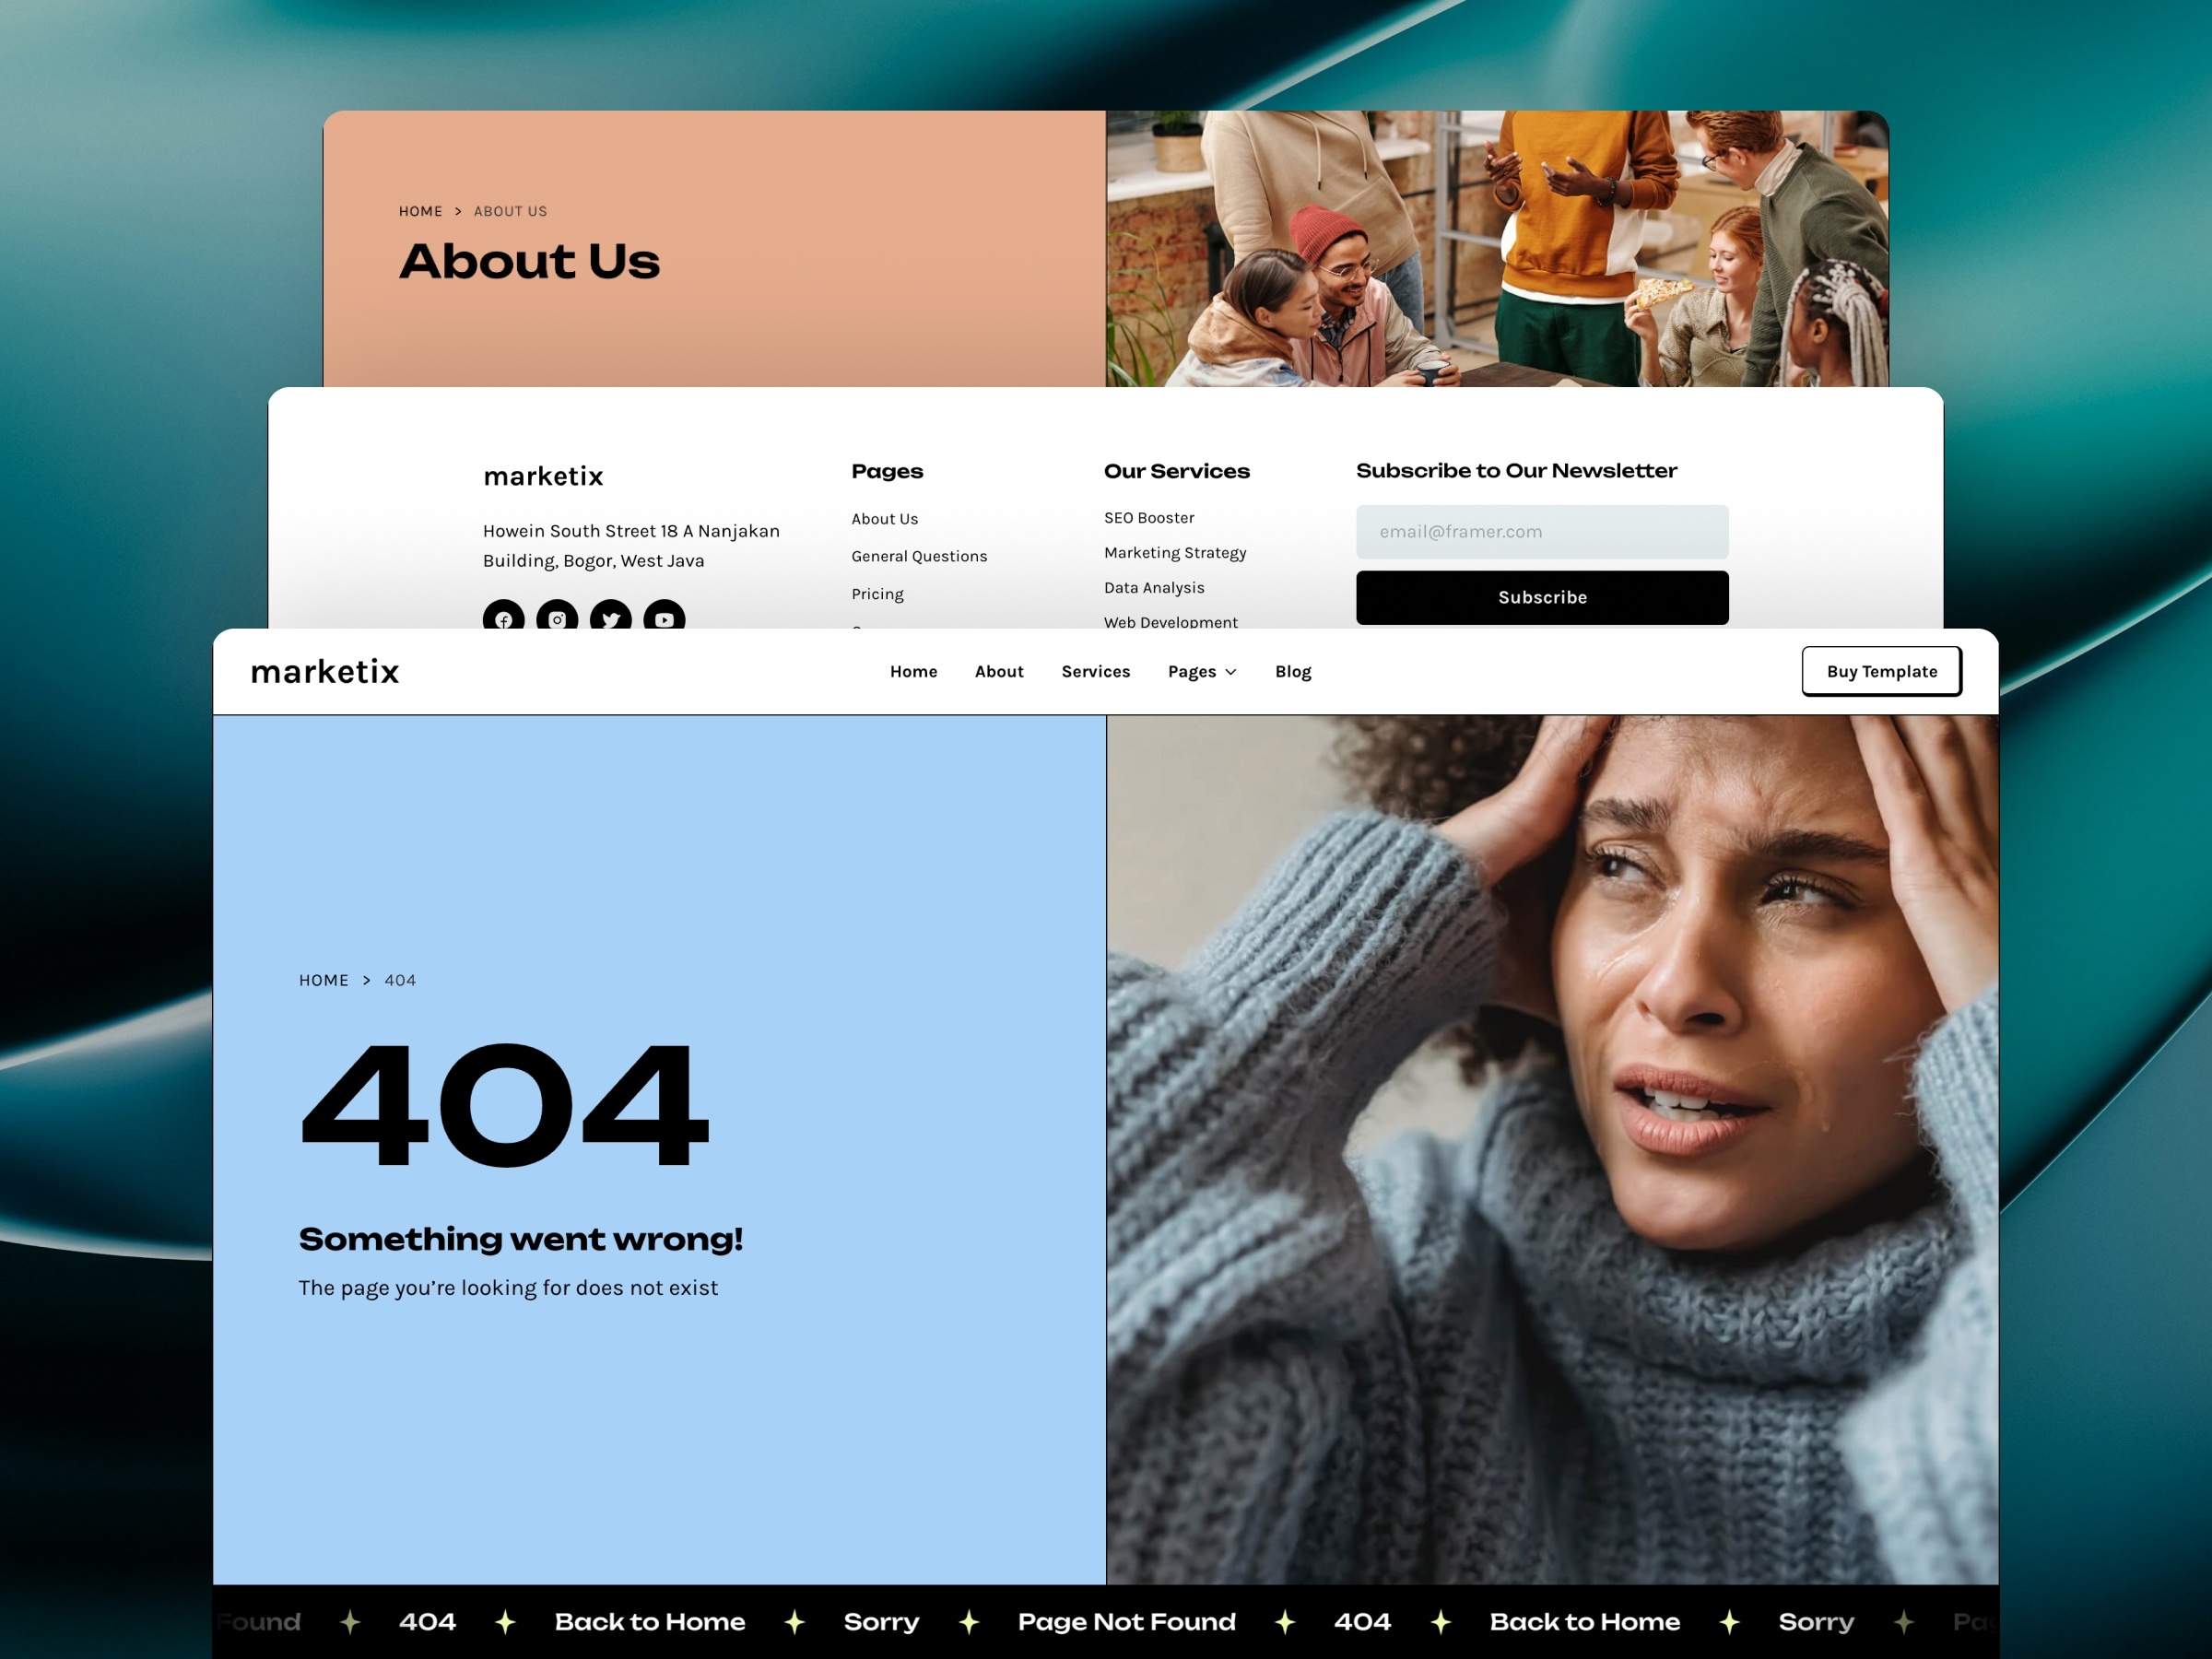Click About Us link in footer Pages
This screenshot has width=2212, height=1659.
pyautogui.click(x=885, y=519)
